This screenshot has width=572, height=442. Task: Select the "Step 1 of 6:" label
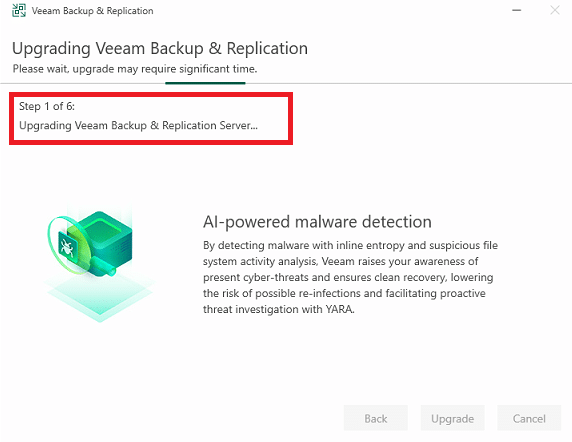coord(47,106)
